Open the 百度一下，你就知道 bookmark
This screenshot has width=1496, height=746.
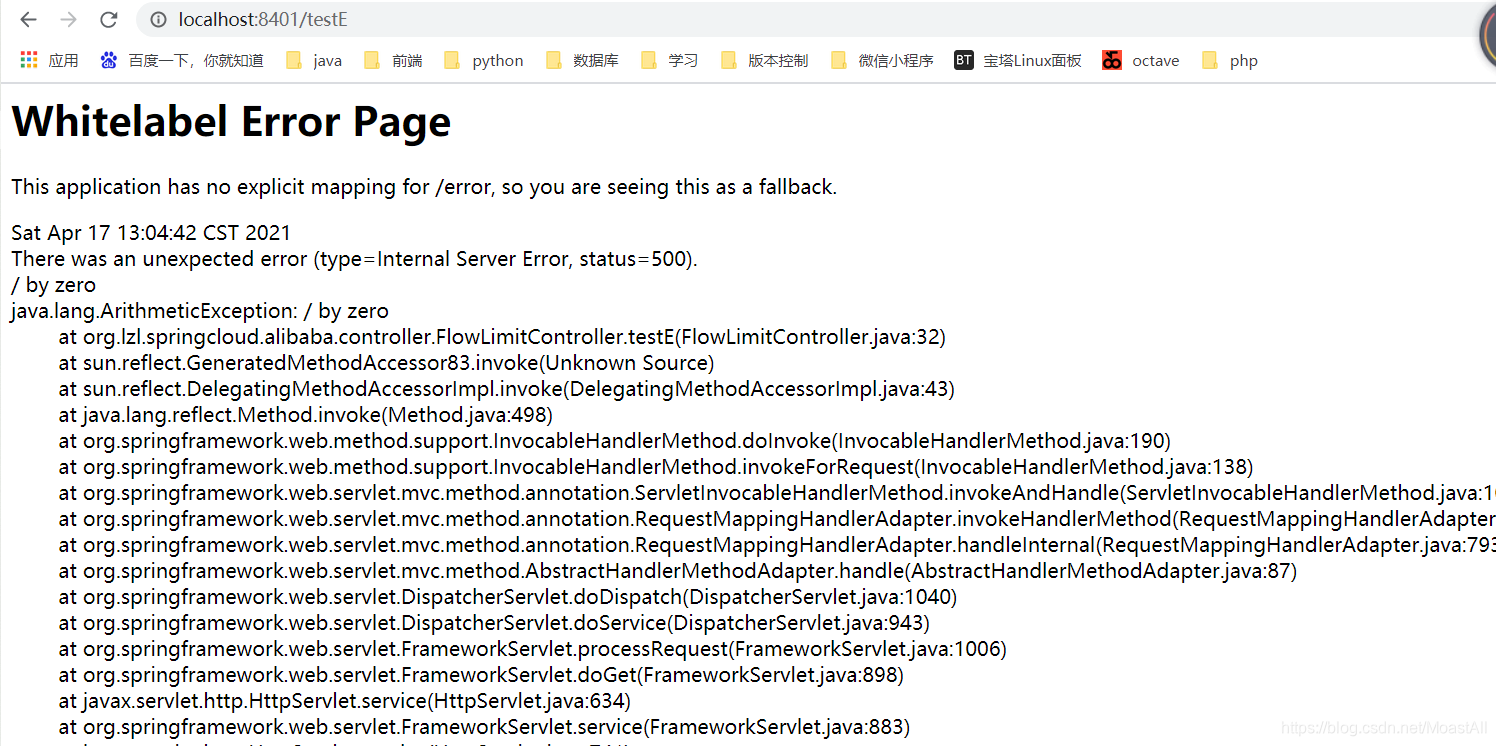182,61
